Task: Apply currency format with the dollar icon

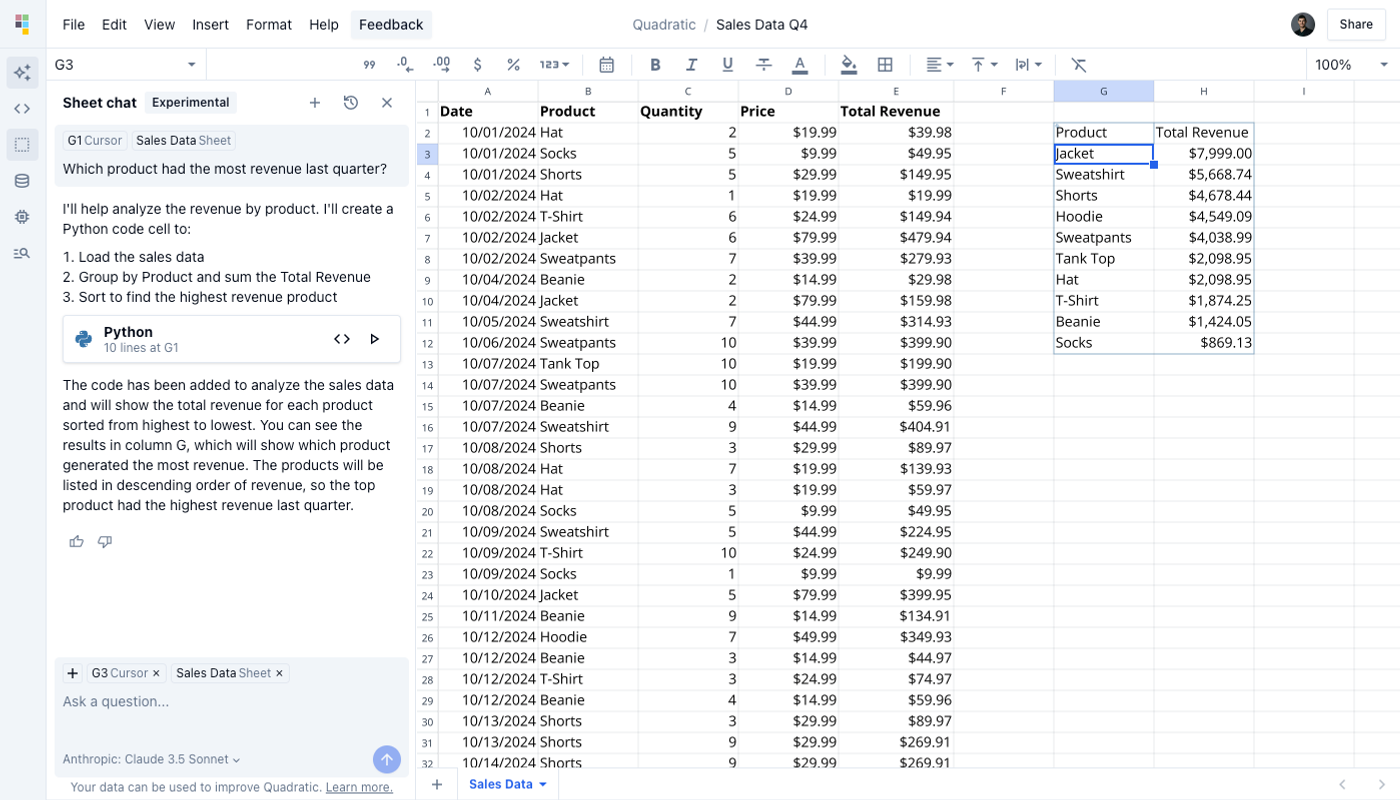Action: (477, 64)
